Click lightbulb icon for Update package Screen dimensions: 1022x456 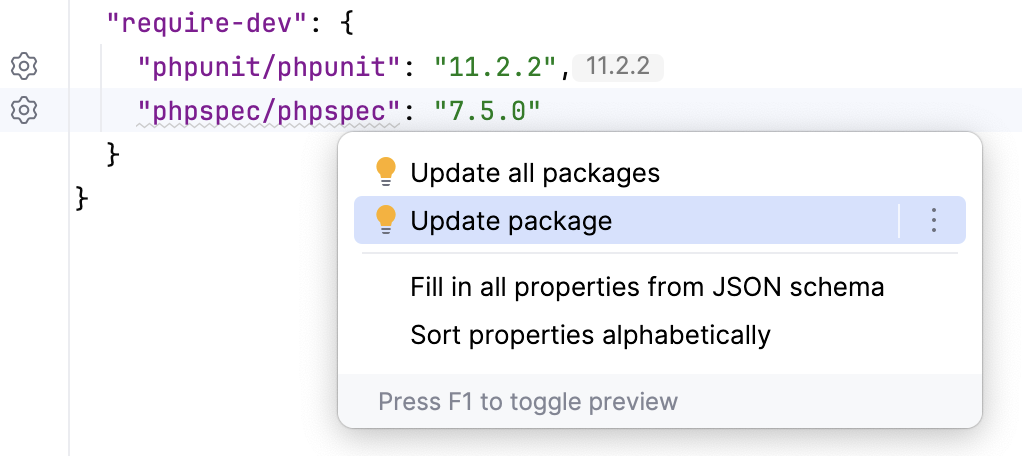point(386,220)
